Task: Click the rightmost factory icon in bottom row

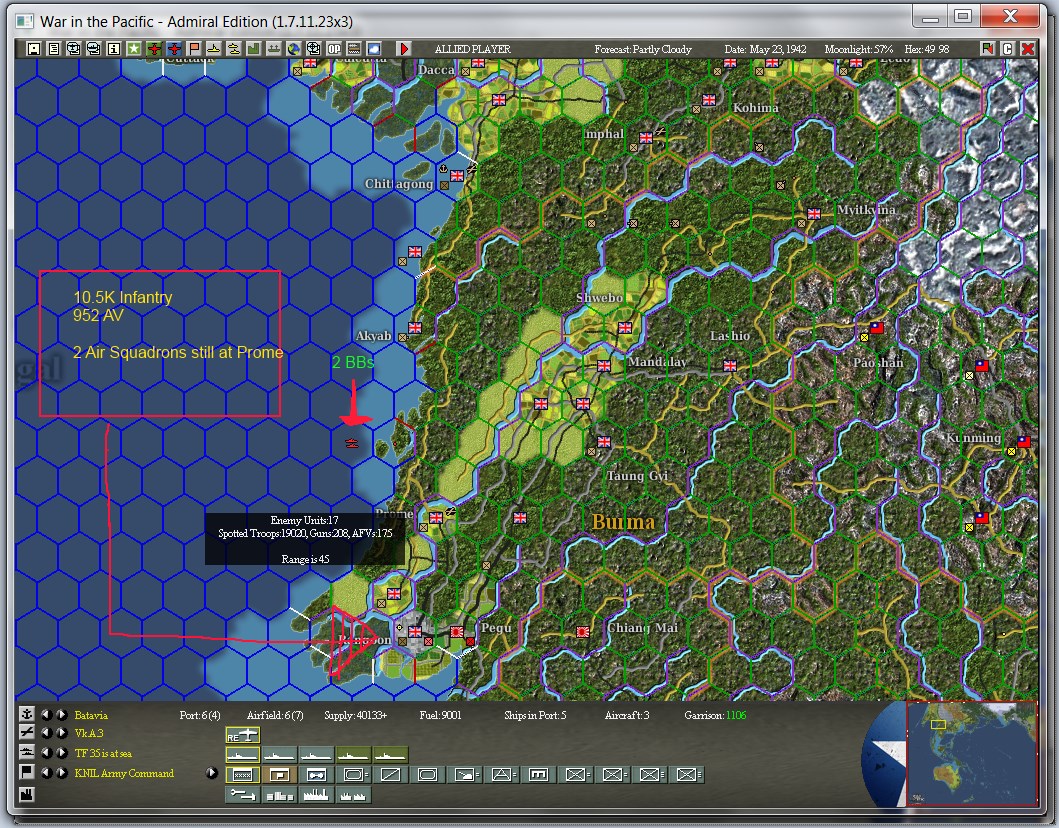Action: point(354,796)
